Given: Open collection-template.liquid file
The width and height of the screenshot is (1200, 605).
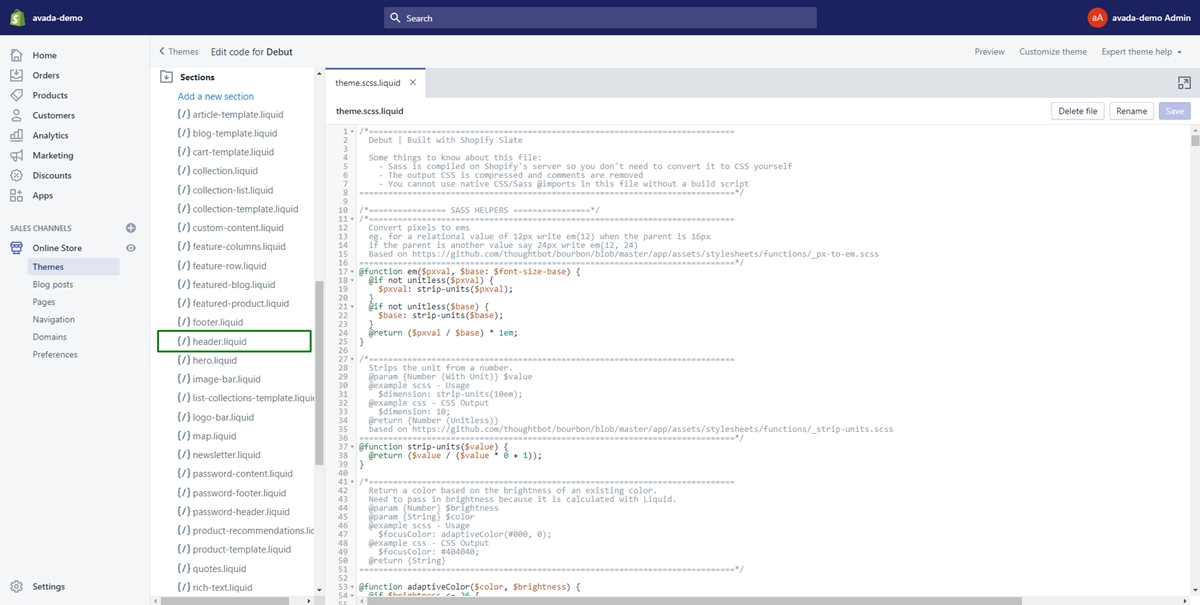Looking at the screenshot, I should click(237, 209).
